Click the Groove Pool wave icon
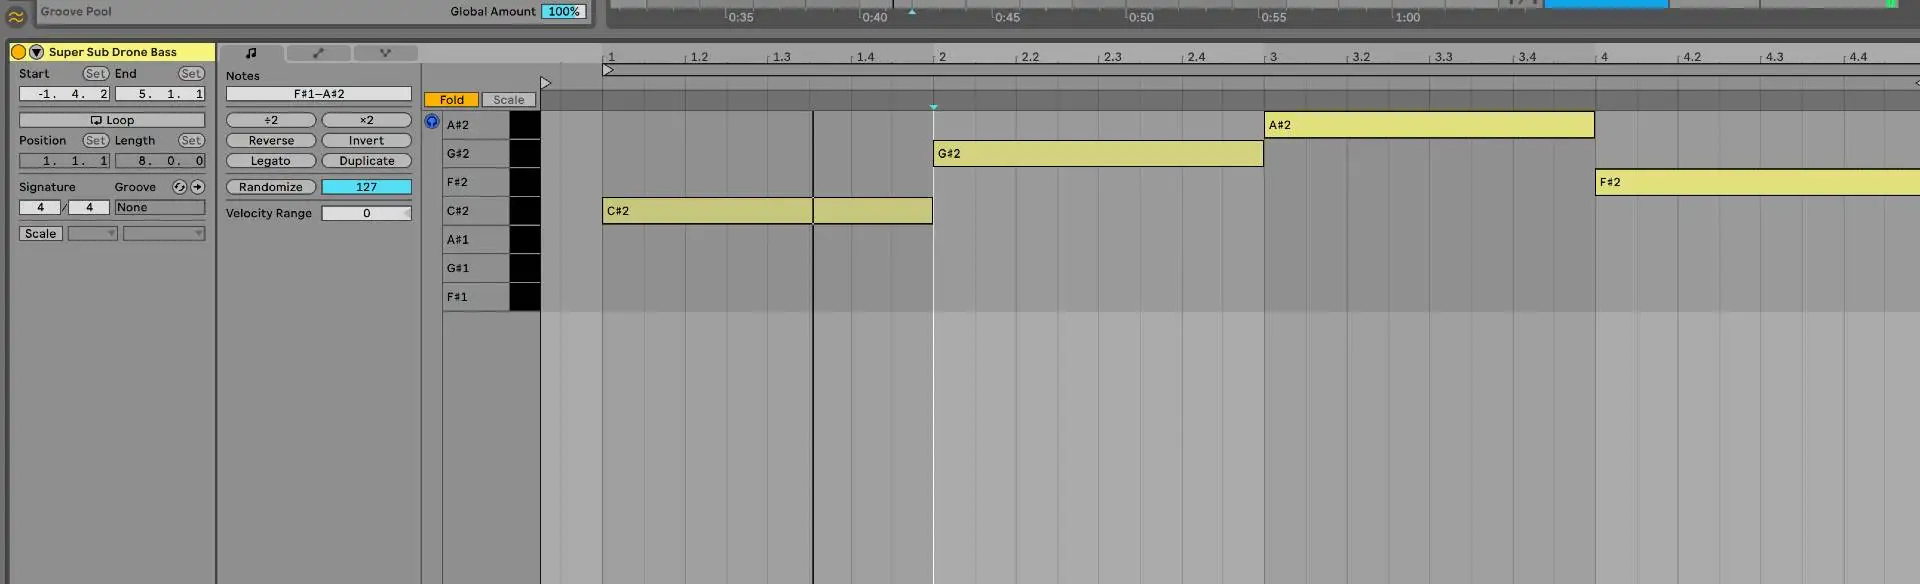 coord(16,16)
